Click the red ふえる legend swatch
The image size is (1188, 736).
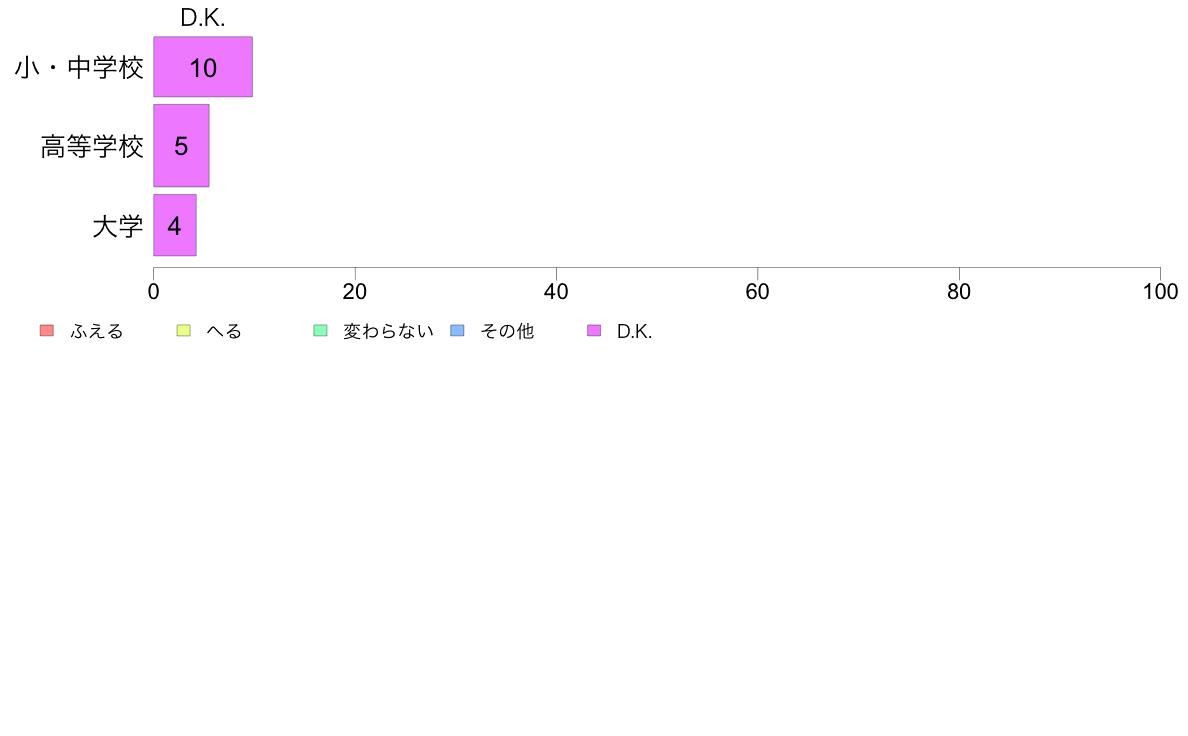47,330
